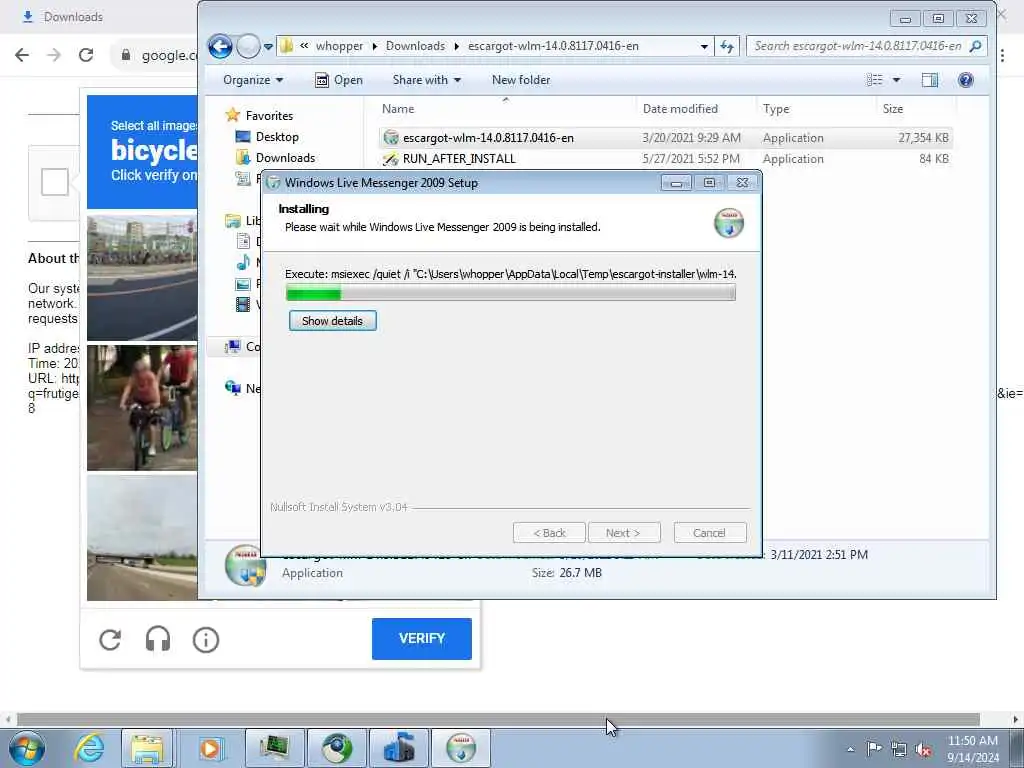
Task: Switch to the Downloads browser tab
Action: 72,17
